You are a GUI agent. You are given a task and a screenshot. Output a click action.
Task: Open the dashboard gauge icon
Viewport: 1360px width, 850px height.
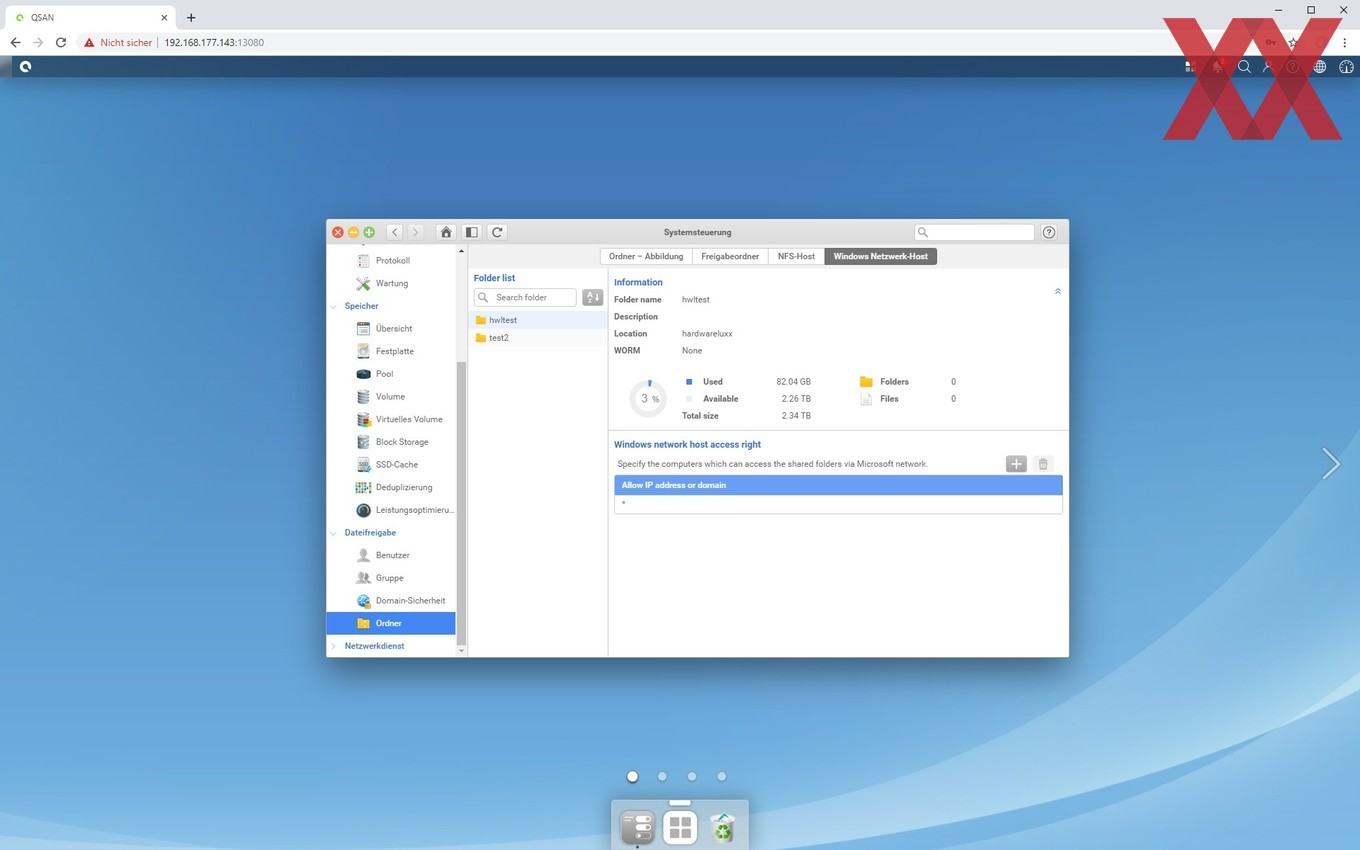1346,67
